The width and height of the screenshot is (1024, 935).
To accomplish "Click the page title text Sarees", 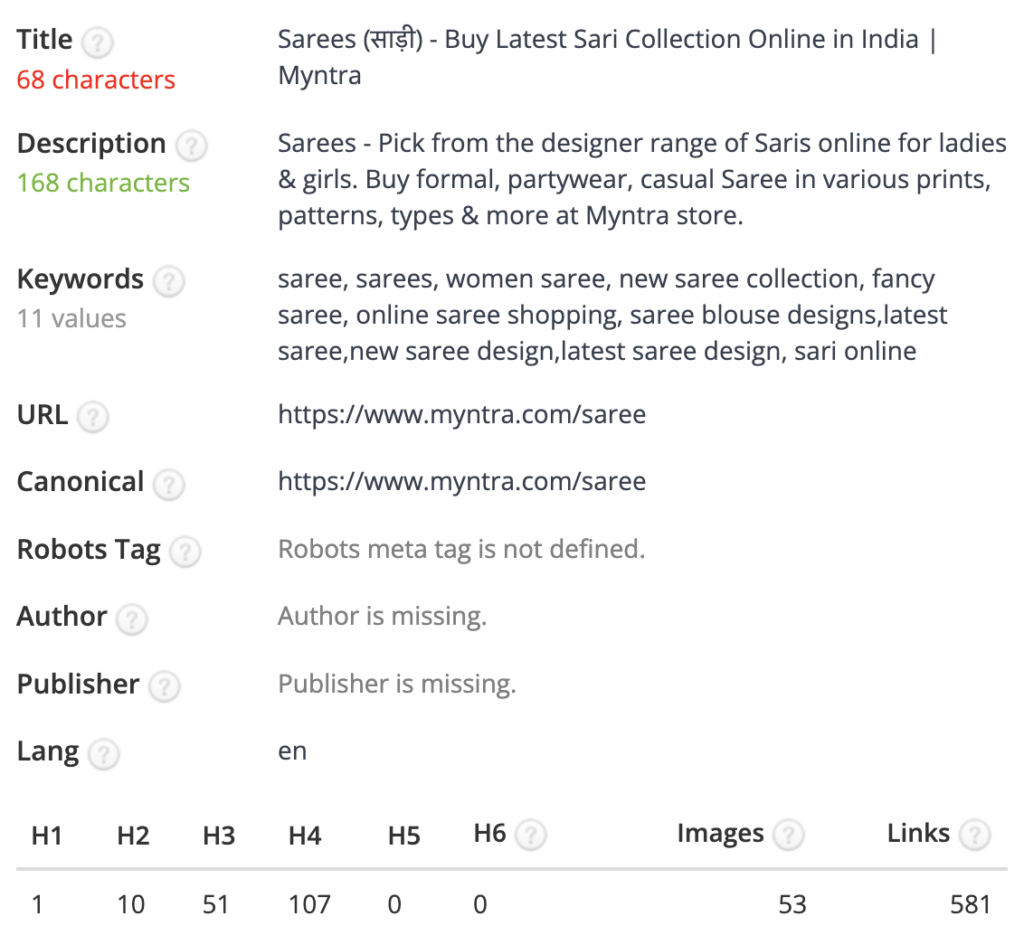I will (317, 40).
